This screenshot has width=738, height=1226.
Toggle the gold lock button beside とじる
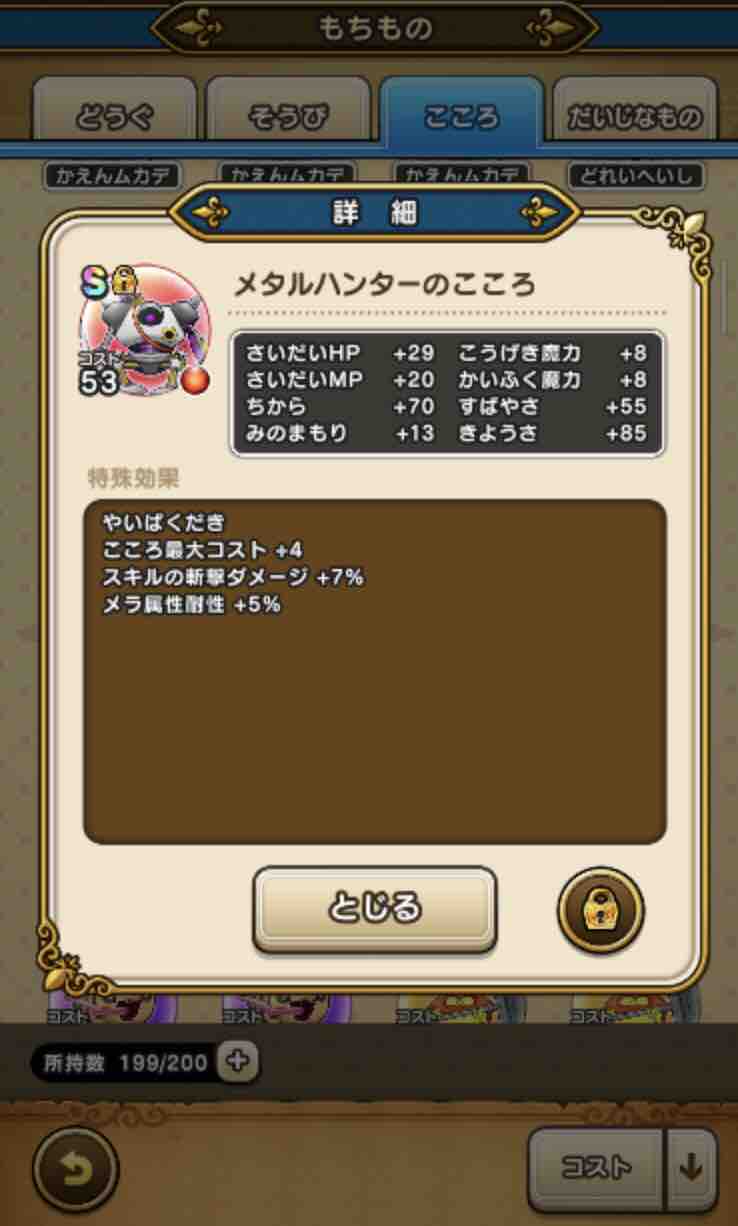pos(600,911)
